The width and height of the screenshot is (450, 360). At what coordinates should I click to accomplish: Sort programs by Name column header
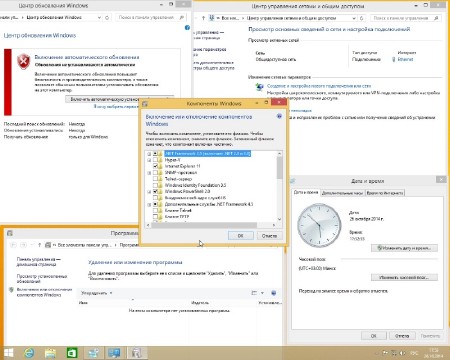point(83,303)
